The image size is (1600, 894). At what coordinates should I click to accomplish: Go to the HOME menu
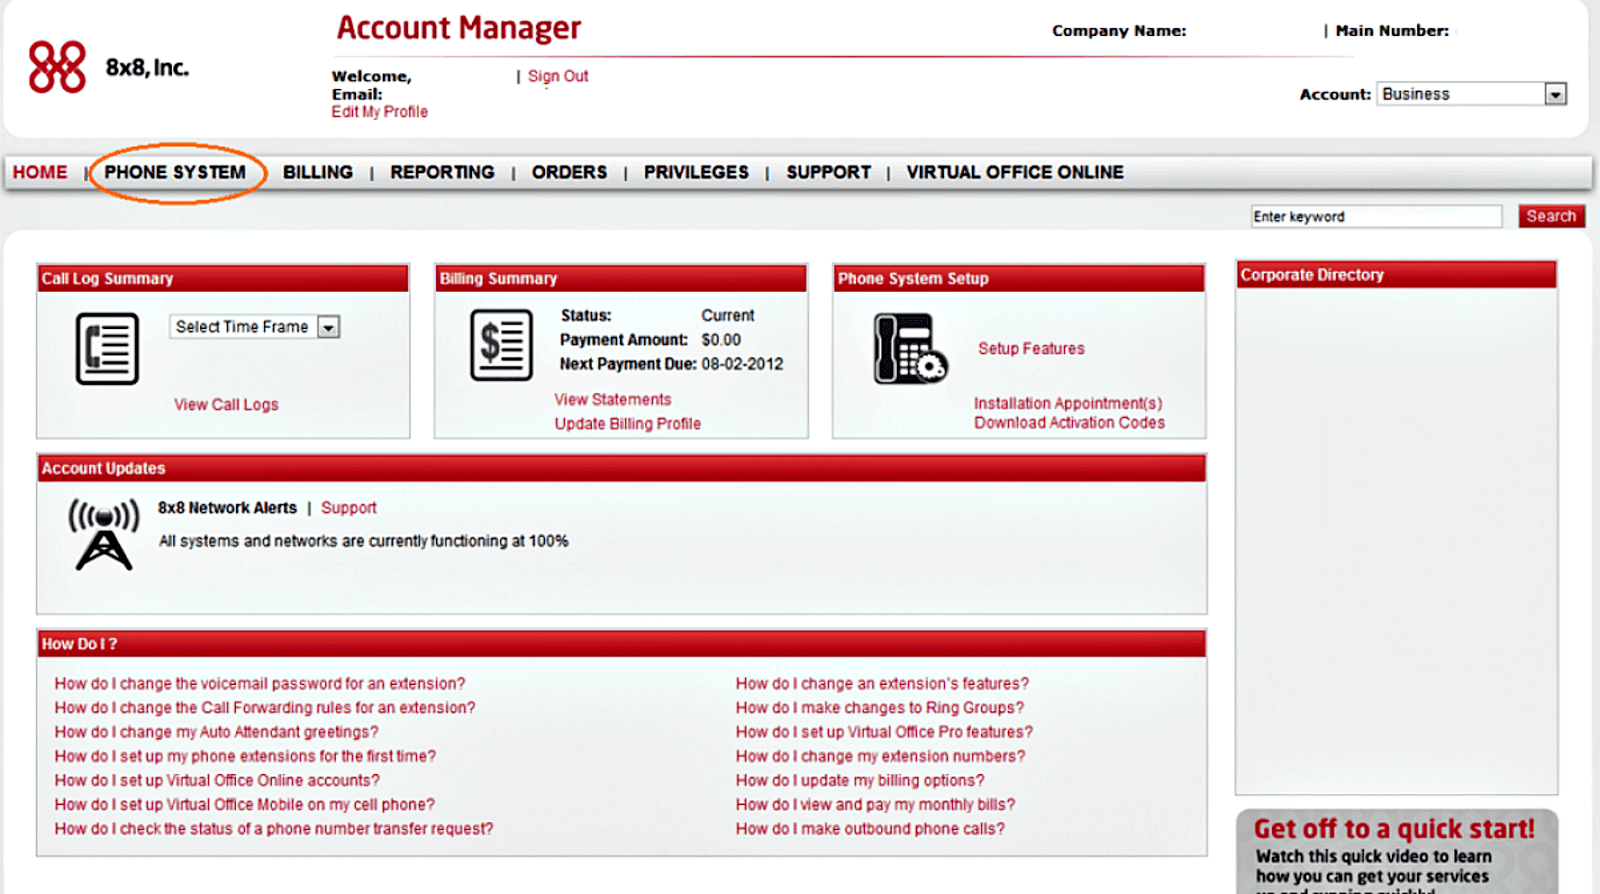40,172
